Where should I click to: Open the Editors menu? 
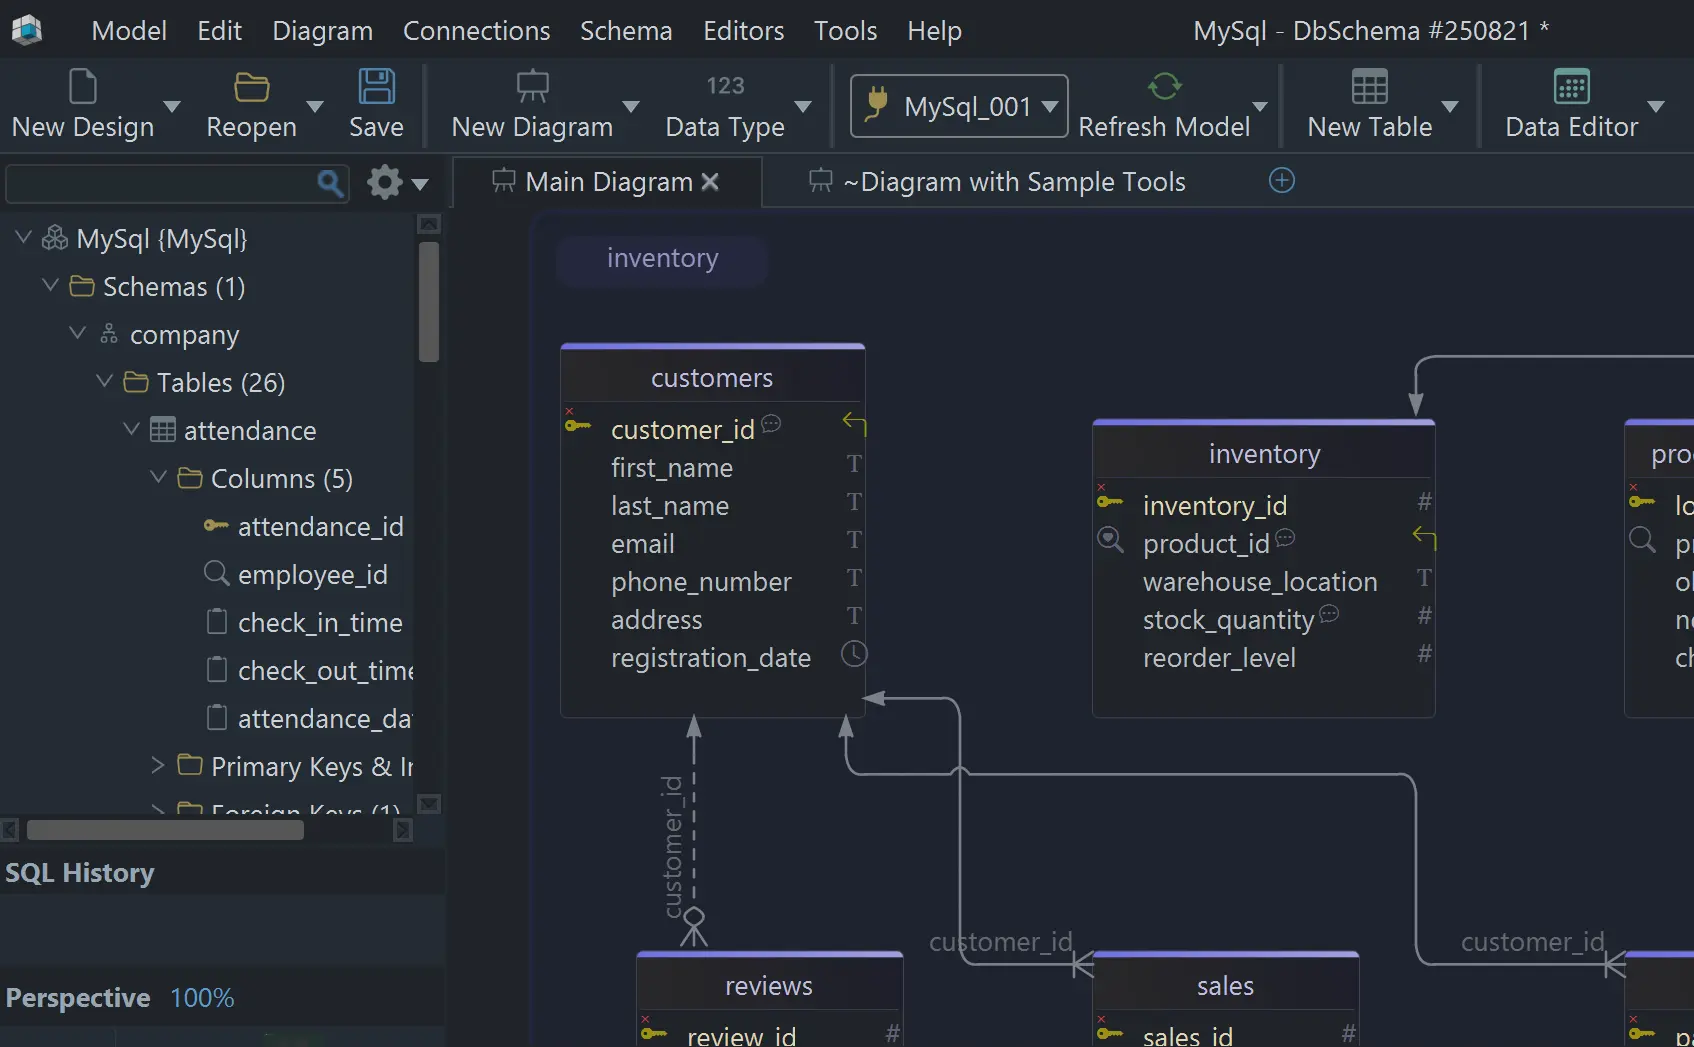coord(743,31)
